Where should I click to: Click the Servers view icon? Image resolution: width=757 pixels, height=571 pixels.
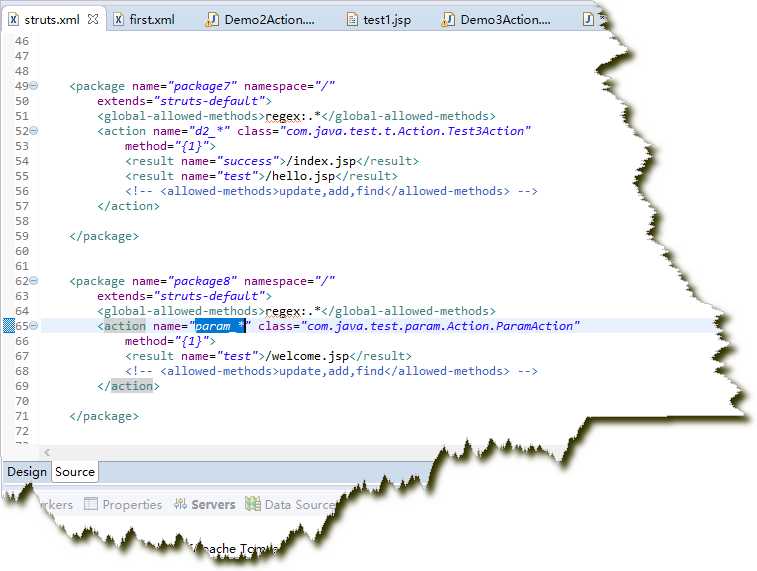[180, 504]
